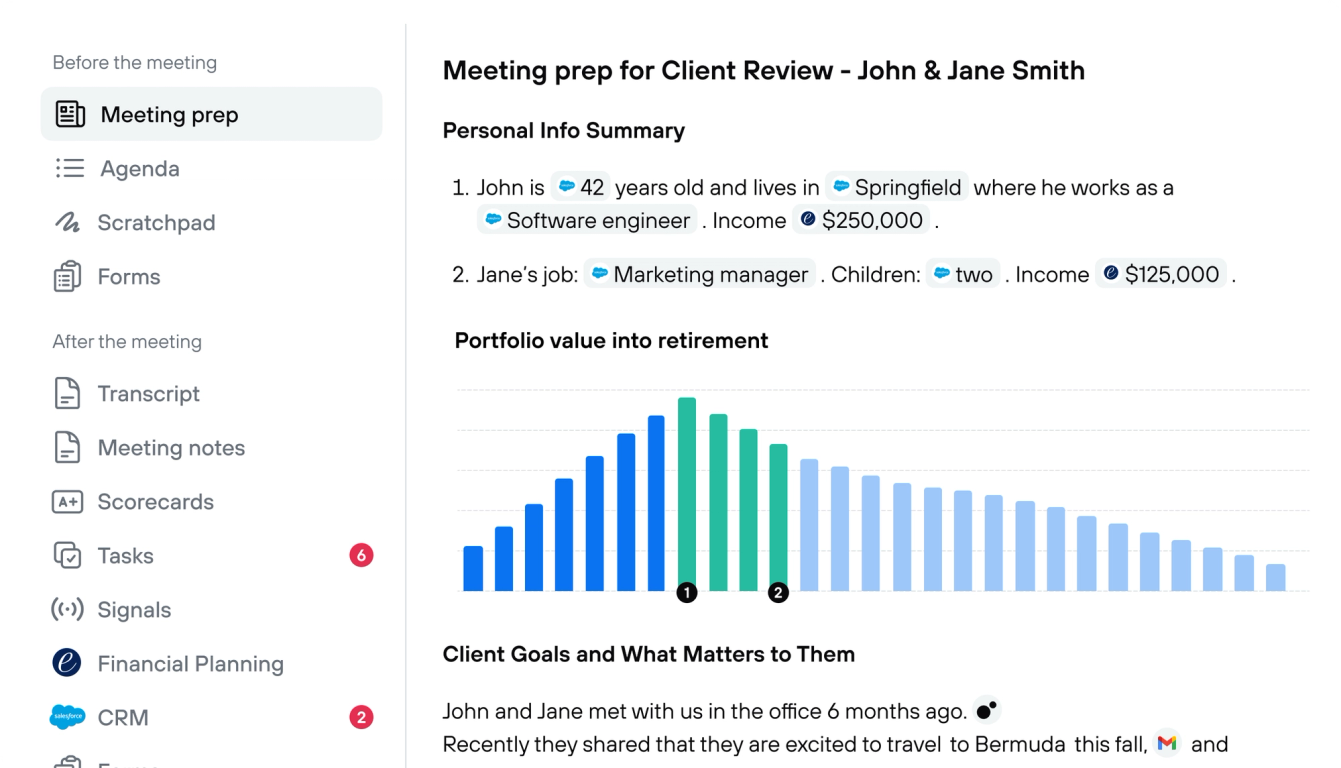This screenshot has width=1341, height=768.
Task: Open Financial Planning icon in sidebar
Action: click(67, 663)
